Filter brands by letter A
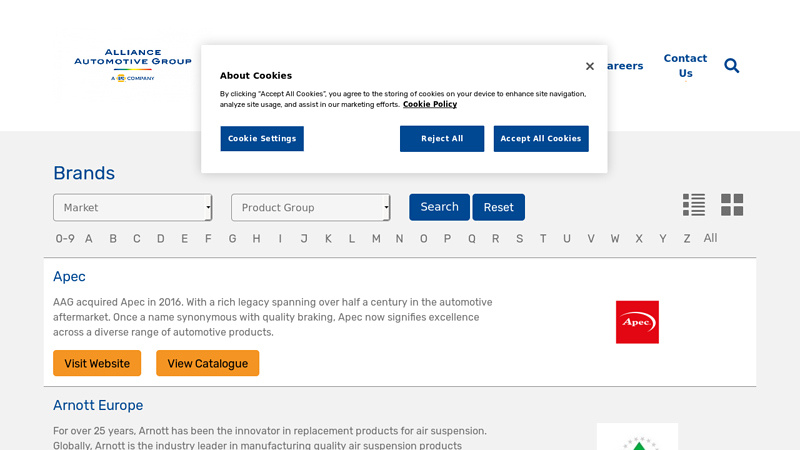Screen dimensions: 800x450 click(x=89, y=239)
